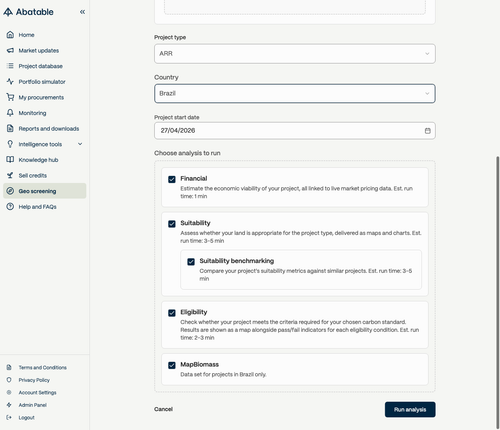This screenshot has height=430, width=500.
Task: Click the Market updates megaphone icon
Action: [x=10, y=50]
